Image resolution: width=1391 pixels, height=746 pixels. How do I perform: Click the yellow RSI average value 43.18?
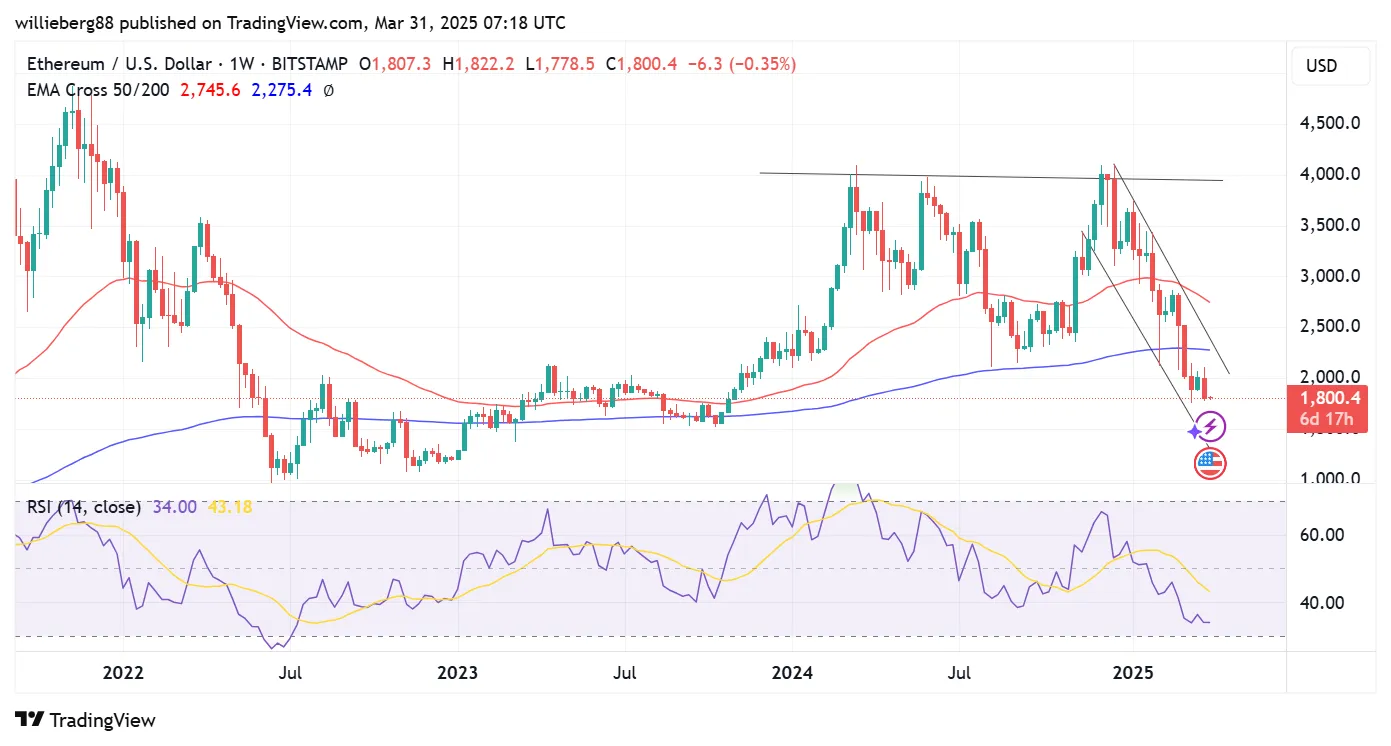point(229,507)
